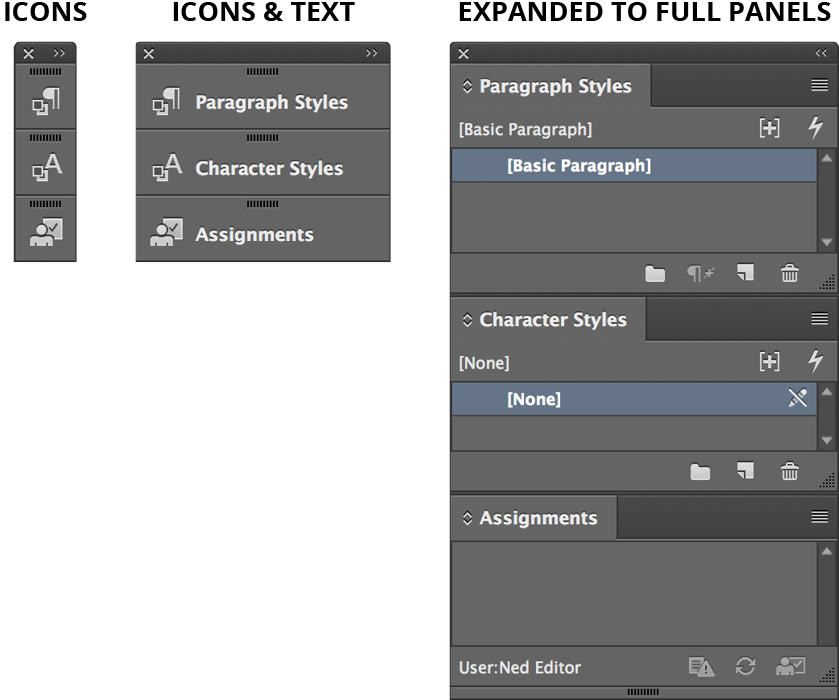The height and width of the screenshot is (700, 839).
Task: Update content with the refresh icon in Assignments
Action: [x=745, y=667]
